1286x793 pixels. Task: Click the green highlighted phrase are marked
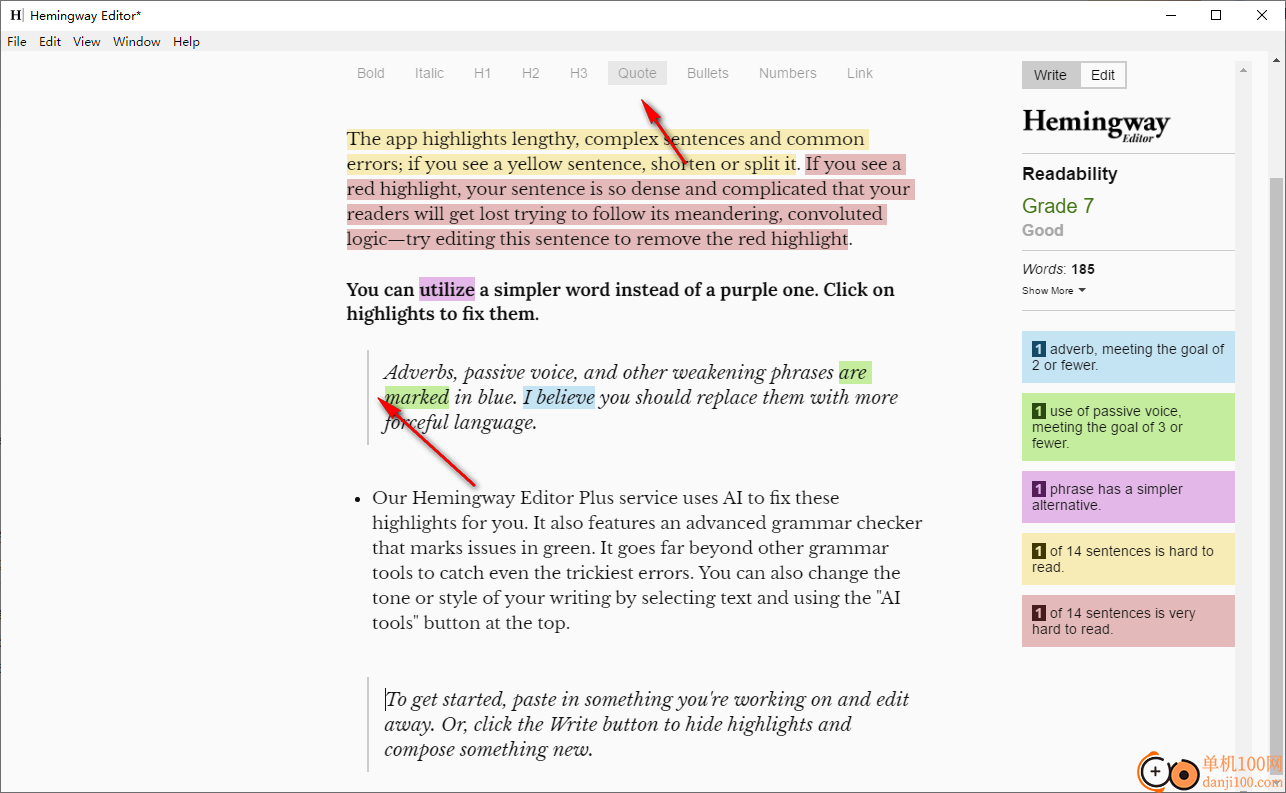click(x=417, y=397)
